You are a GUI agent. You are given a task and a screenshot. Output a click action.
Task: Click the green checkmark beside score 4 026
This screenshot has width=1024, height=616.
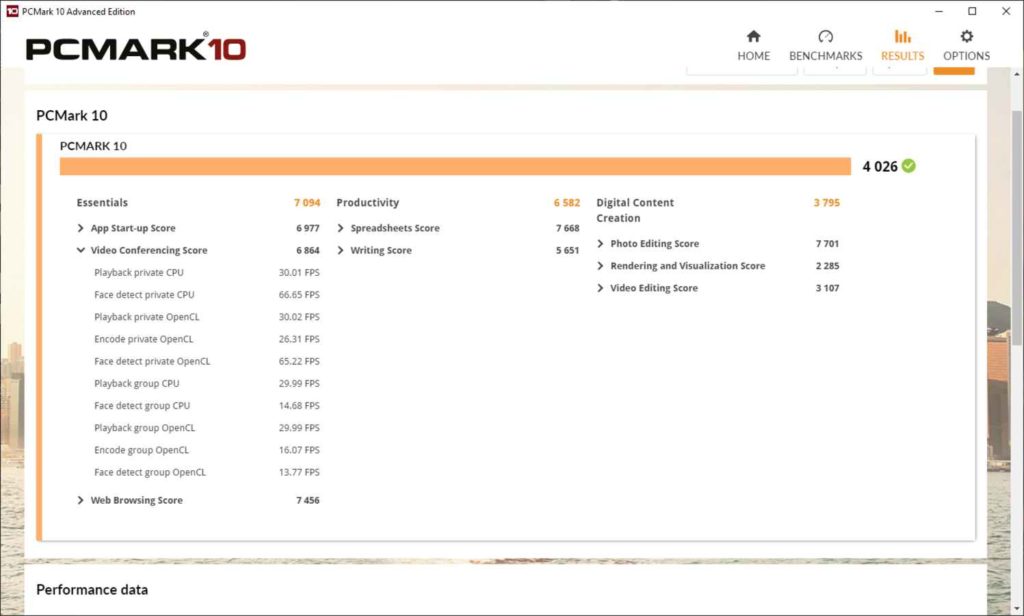point(908,166)
